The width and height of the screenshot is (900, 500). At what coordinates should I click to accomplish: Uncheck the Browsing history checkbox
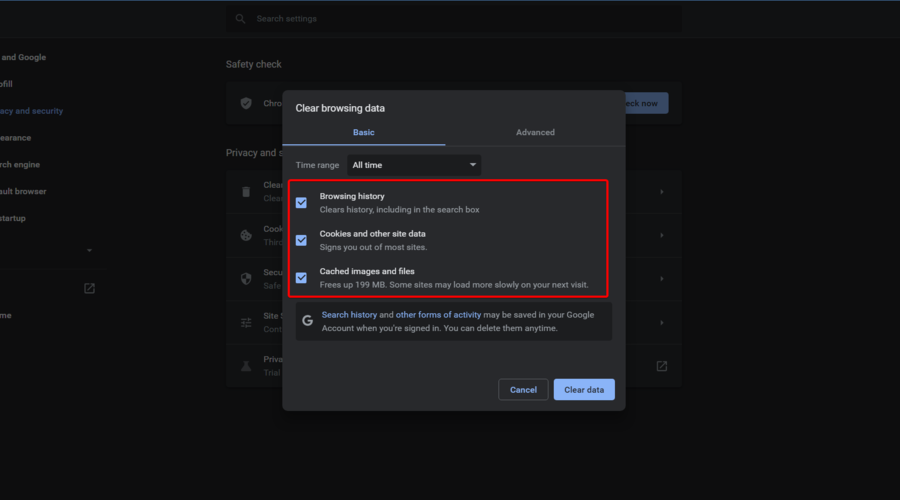[301, 203]
